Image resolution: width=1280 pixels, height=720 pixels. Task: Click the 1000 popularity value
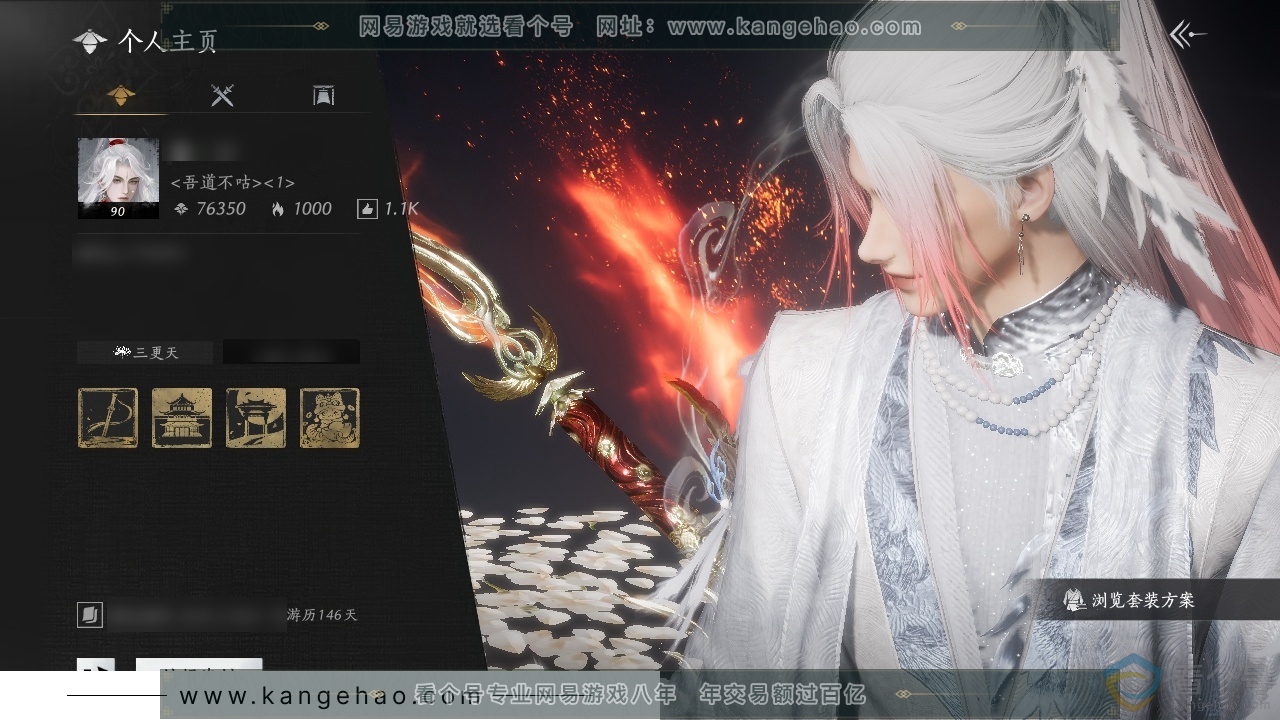[x=312, y=209]
